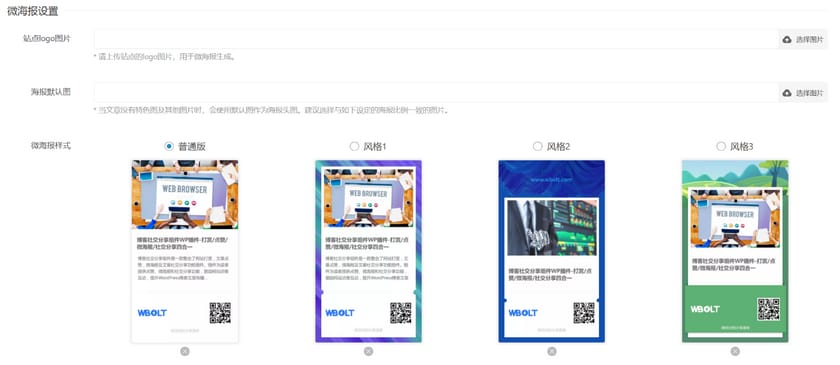Click remove icon below 风格1 preview
The height and width of the screenshot is (365, 840).
[369, 351]
